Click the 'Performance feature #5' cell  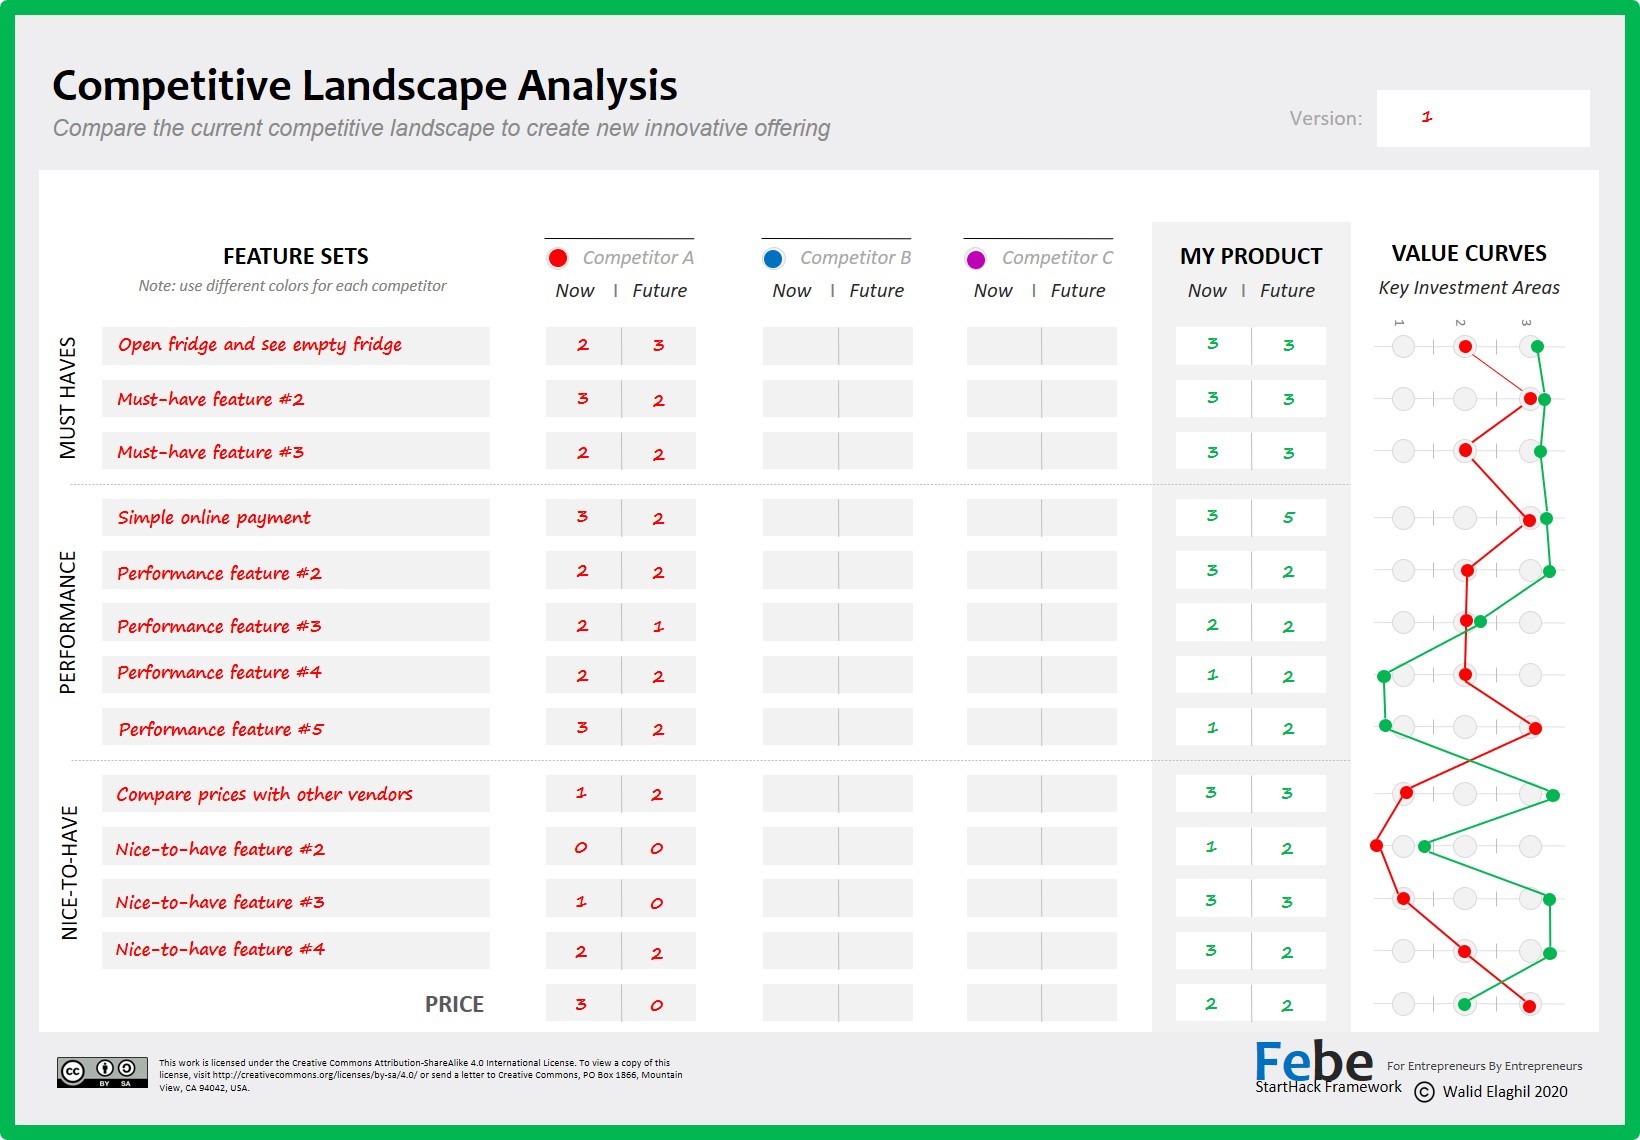click(x=296, y=727)
